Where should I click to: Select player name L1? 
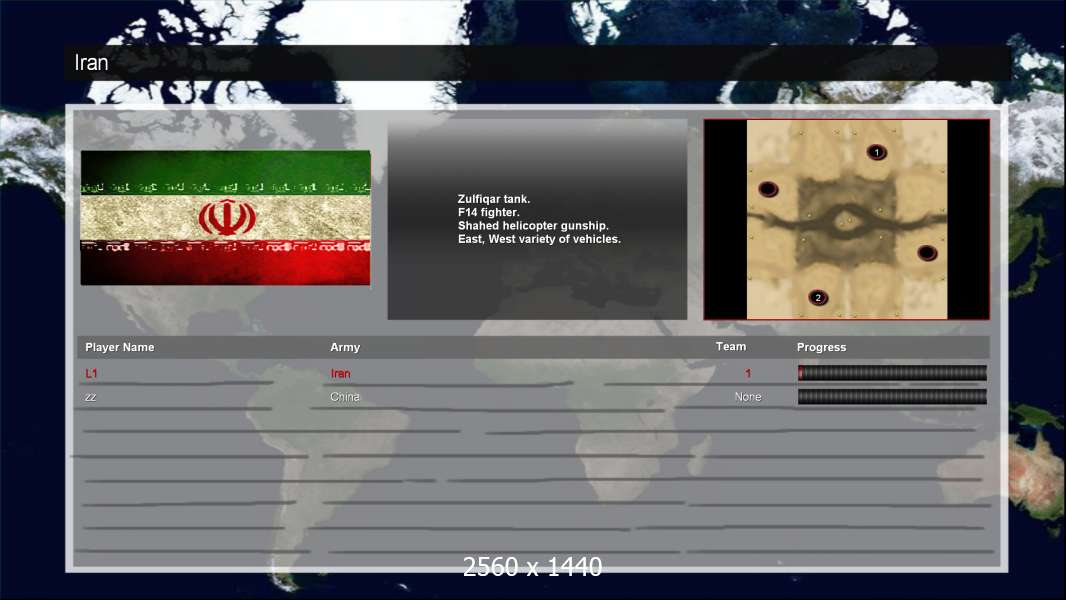[91, 373]
